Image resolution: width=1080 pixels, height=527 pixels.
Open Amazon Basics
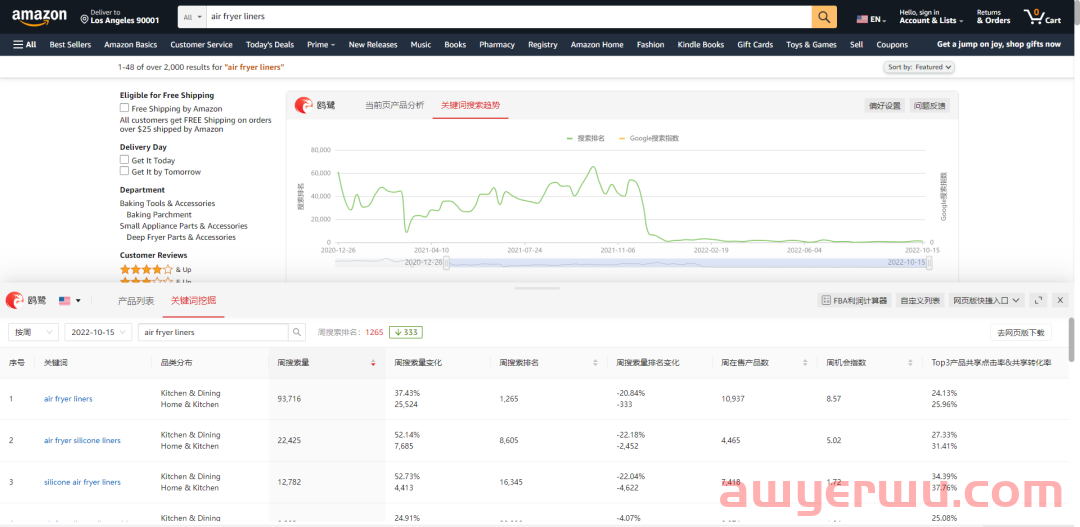(x=131, y=45)
